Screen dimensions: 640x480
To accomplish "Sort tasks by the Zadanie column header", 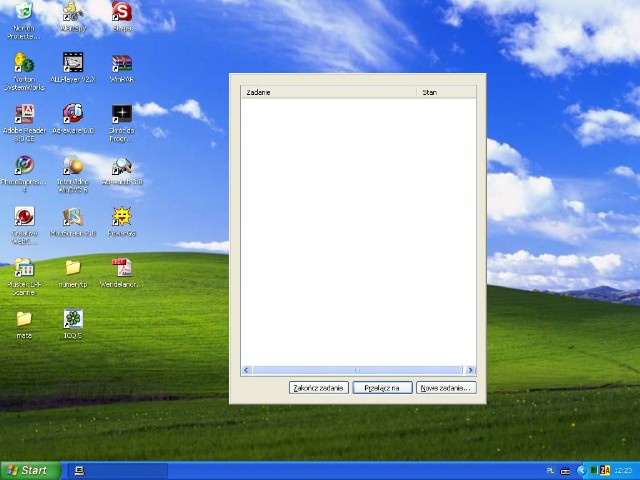I will tap(329, 92).
